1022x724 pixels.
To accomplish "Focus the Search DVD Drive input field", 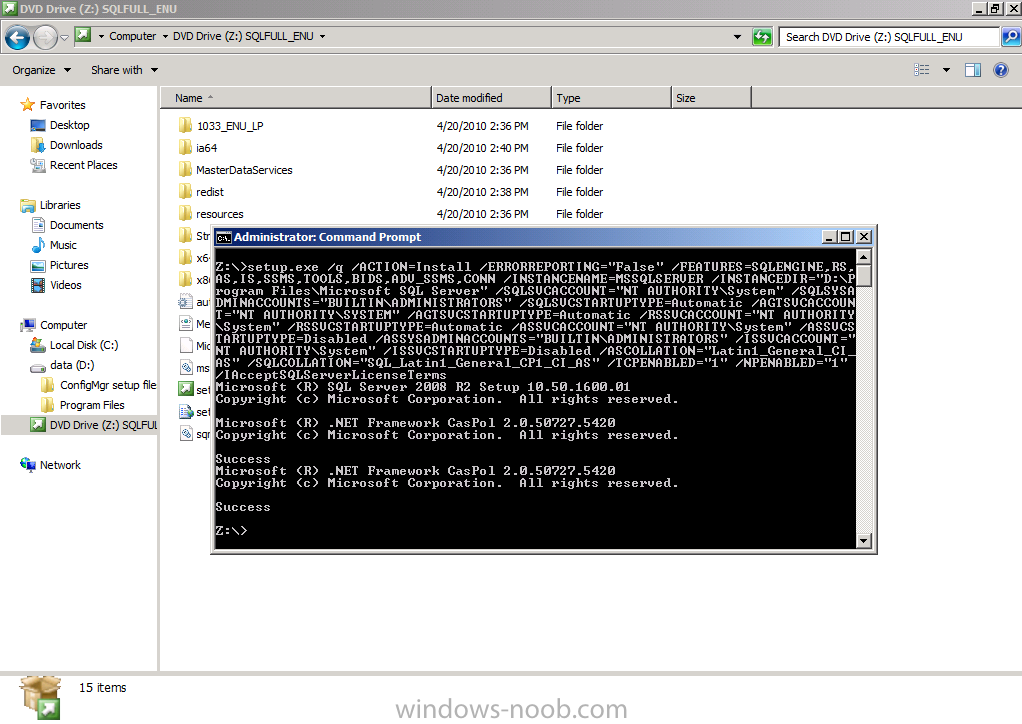I will (890, 36).
